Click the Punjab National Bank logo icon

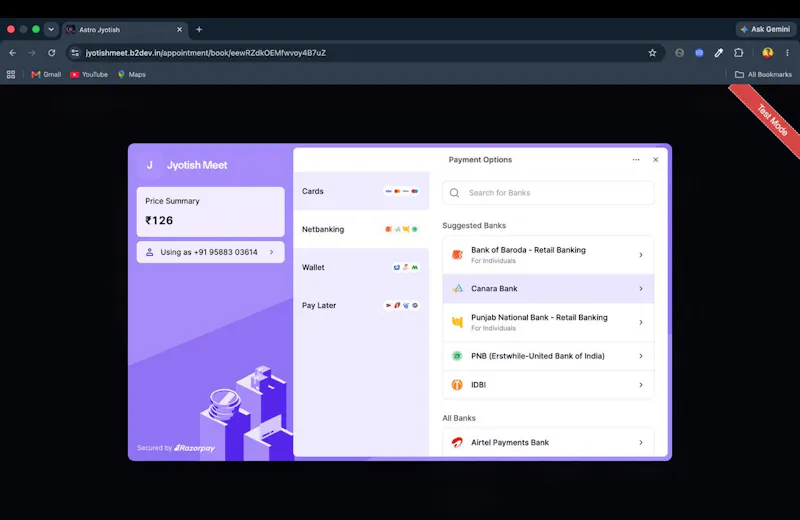point(457,322)
